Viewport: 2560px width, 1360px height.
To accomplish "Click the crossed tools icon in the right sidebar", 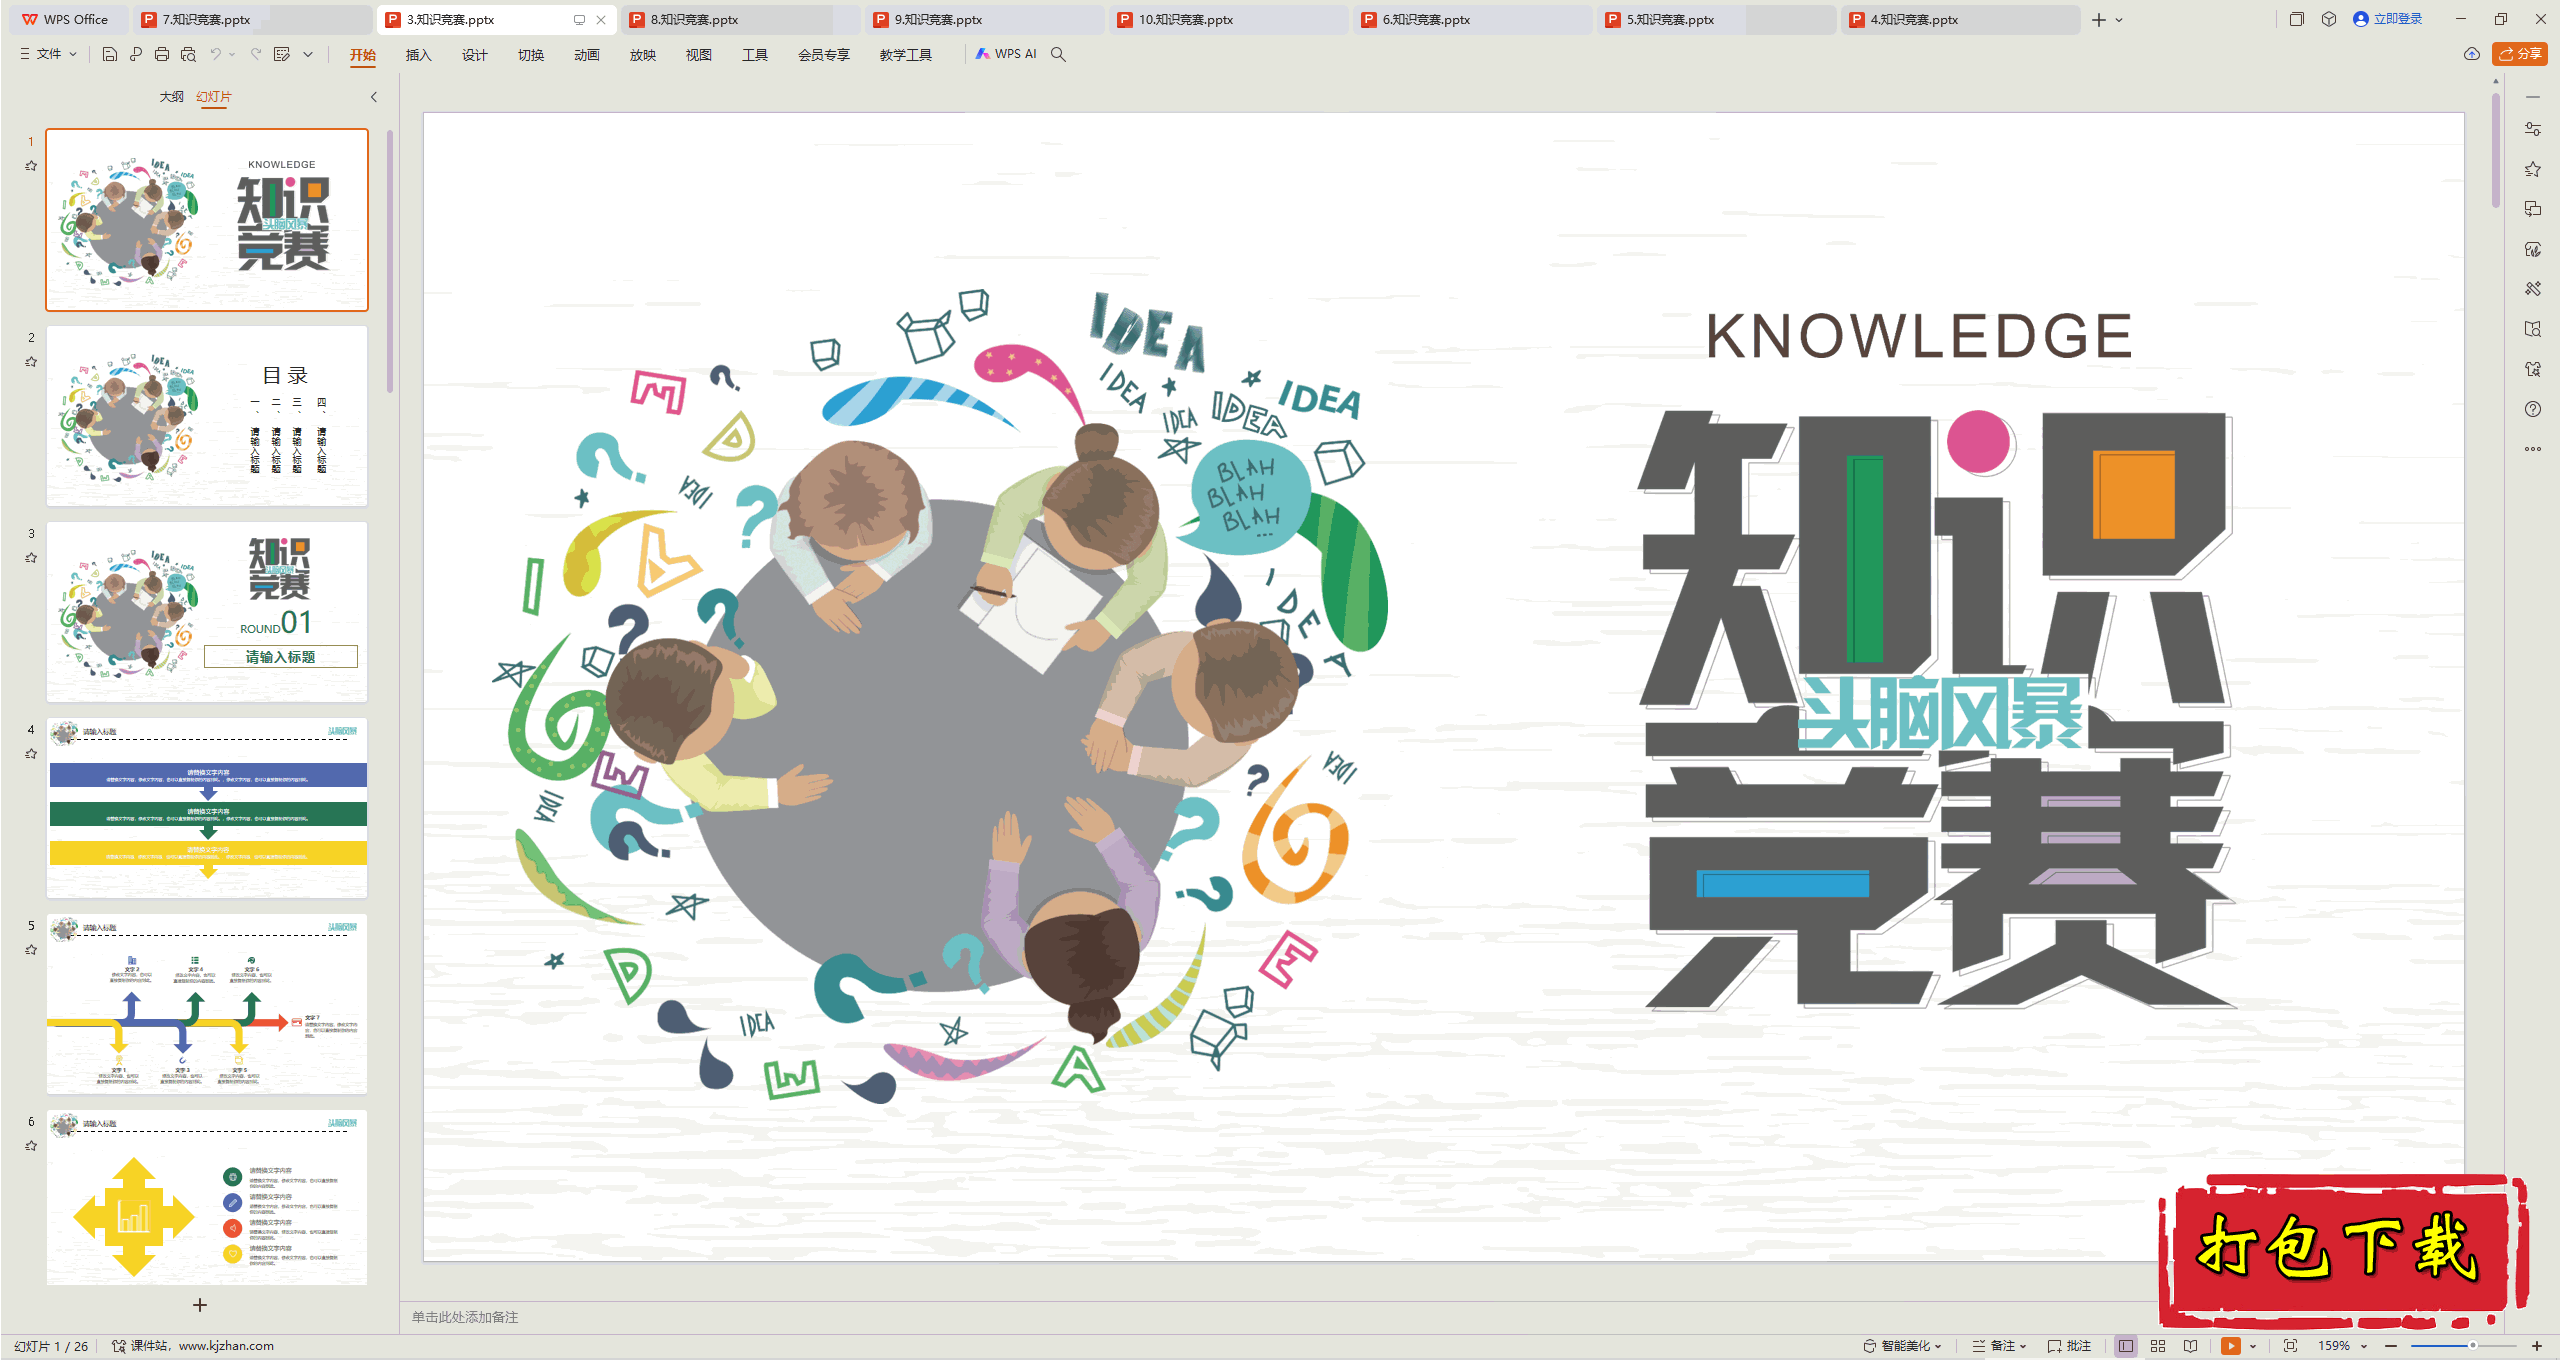I will 2533,289.
